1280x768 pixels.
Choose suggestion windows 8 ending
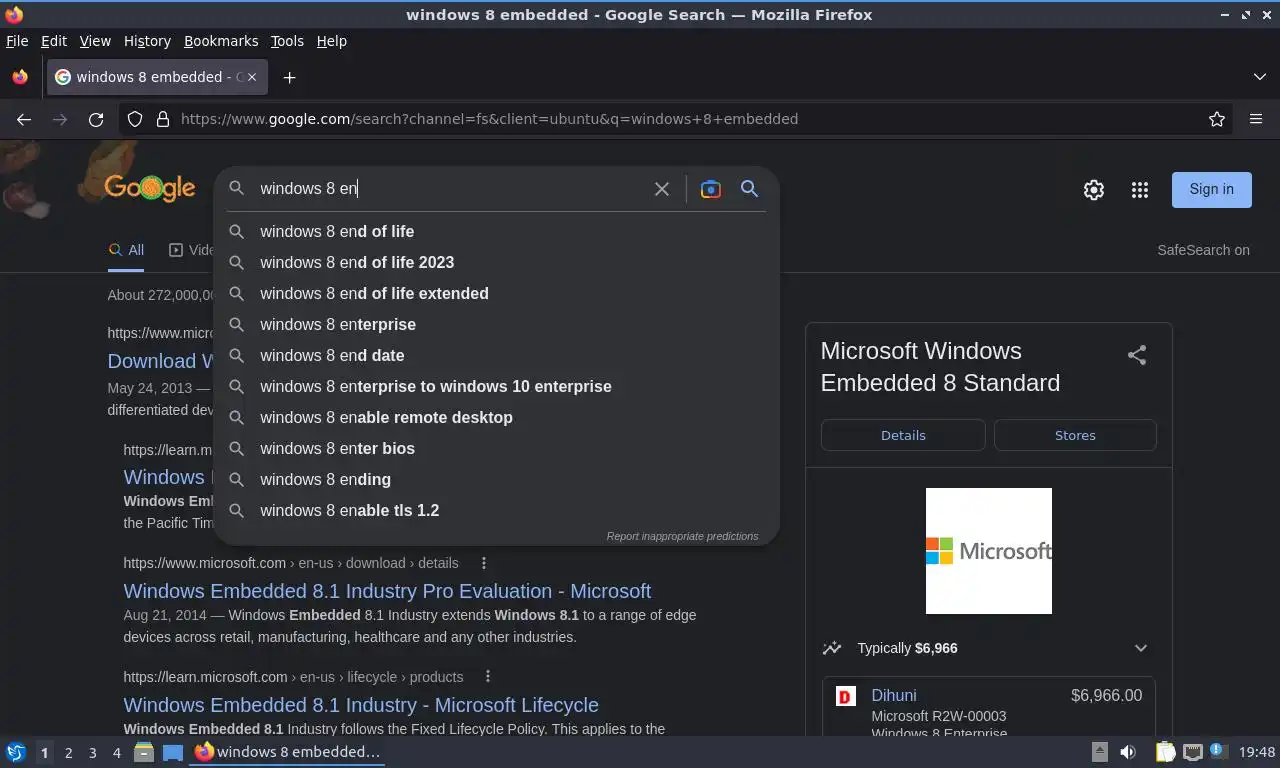coord(496,479)
